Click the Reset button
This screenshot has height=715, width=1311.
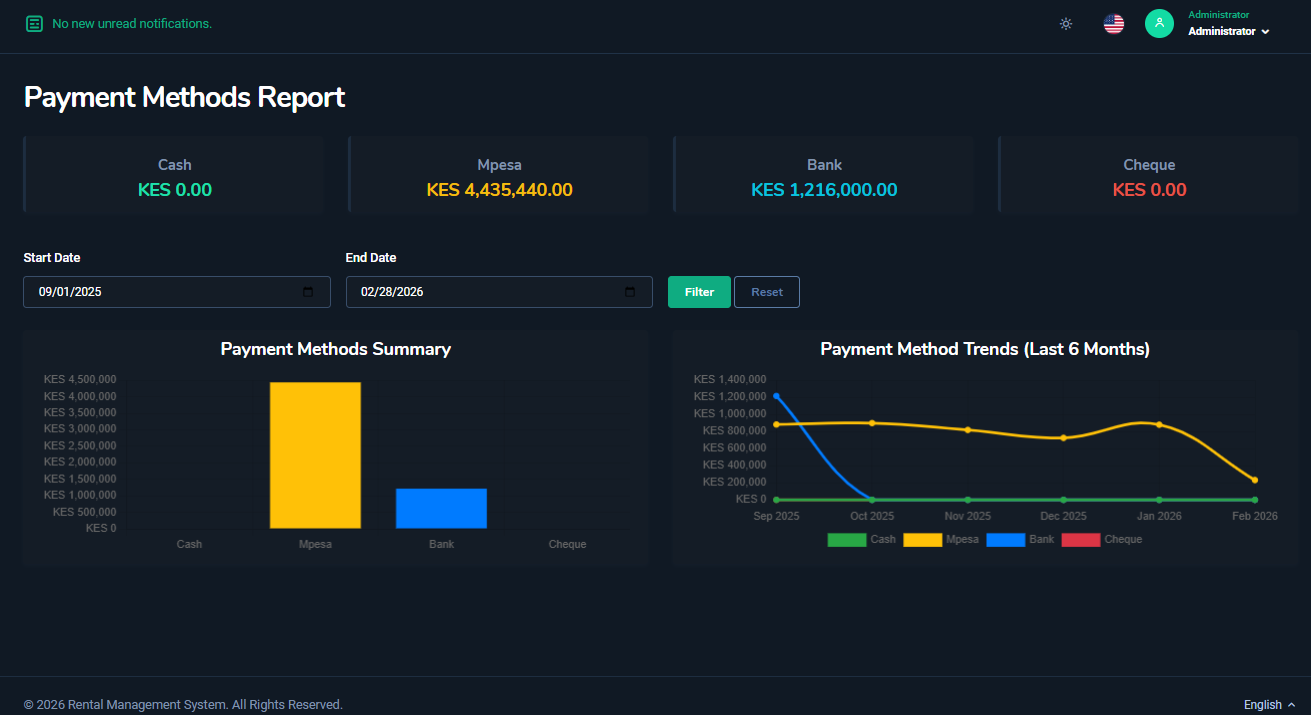click(767, 292)
